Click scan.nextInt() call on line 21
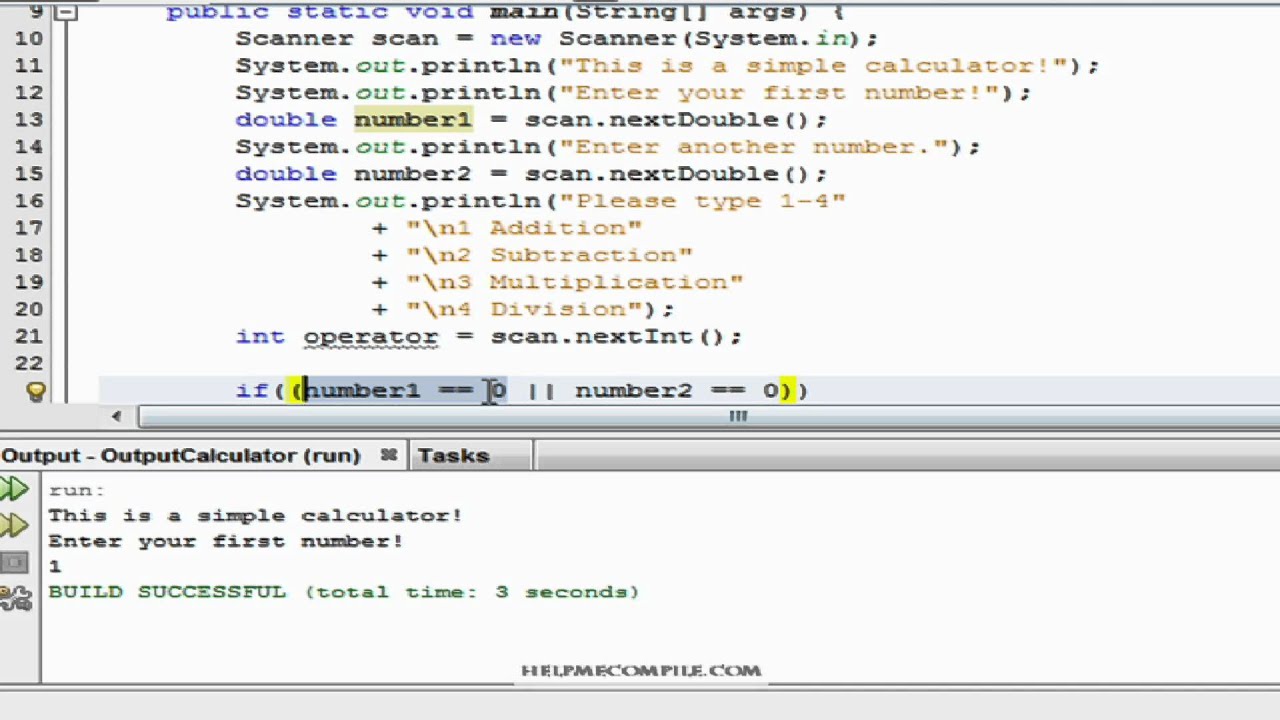This screenshot has height=720, width=1280. click(x=607, y=336)
